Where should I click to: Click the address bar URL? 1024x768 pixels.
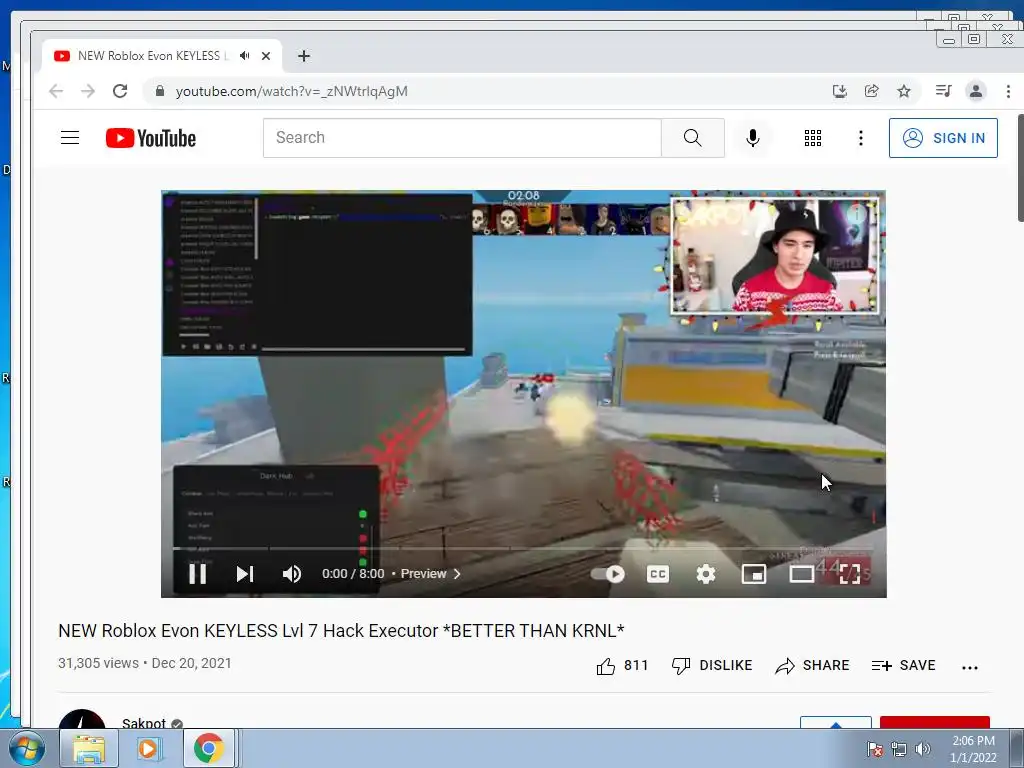(x=291, y=91)
